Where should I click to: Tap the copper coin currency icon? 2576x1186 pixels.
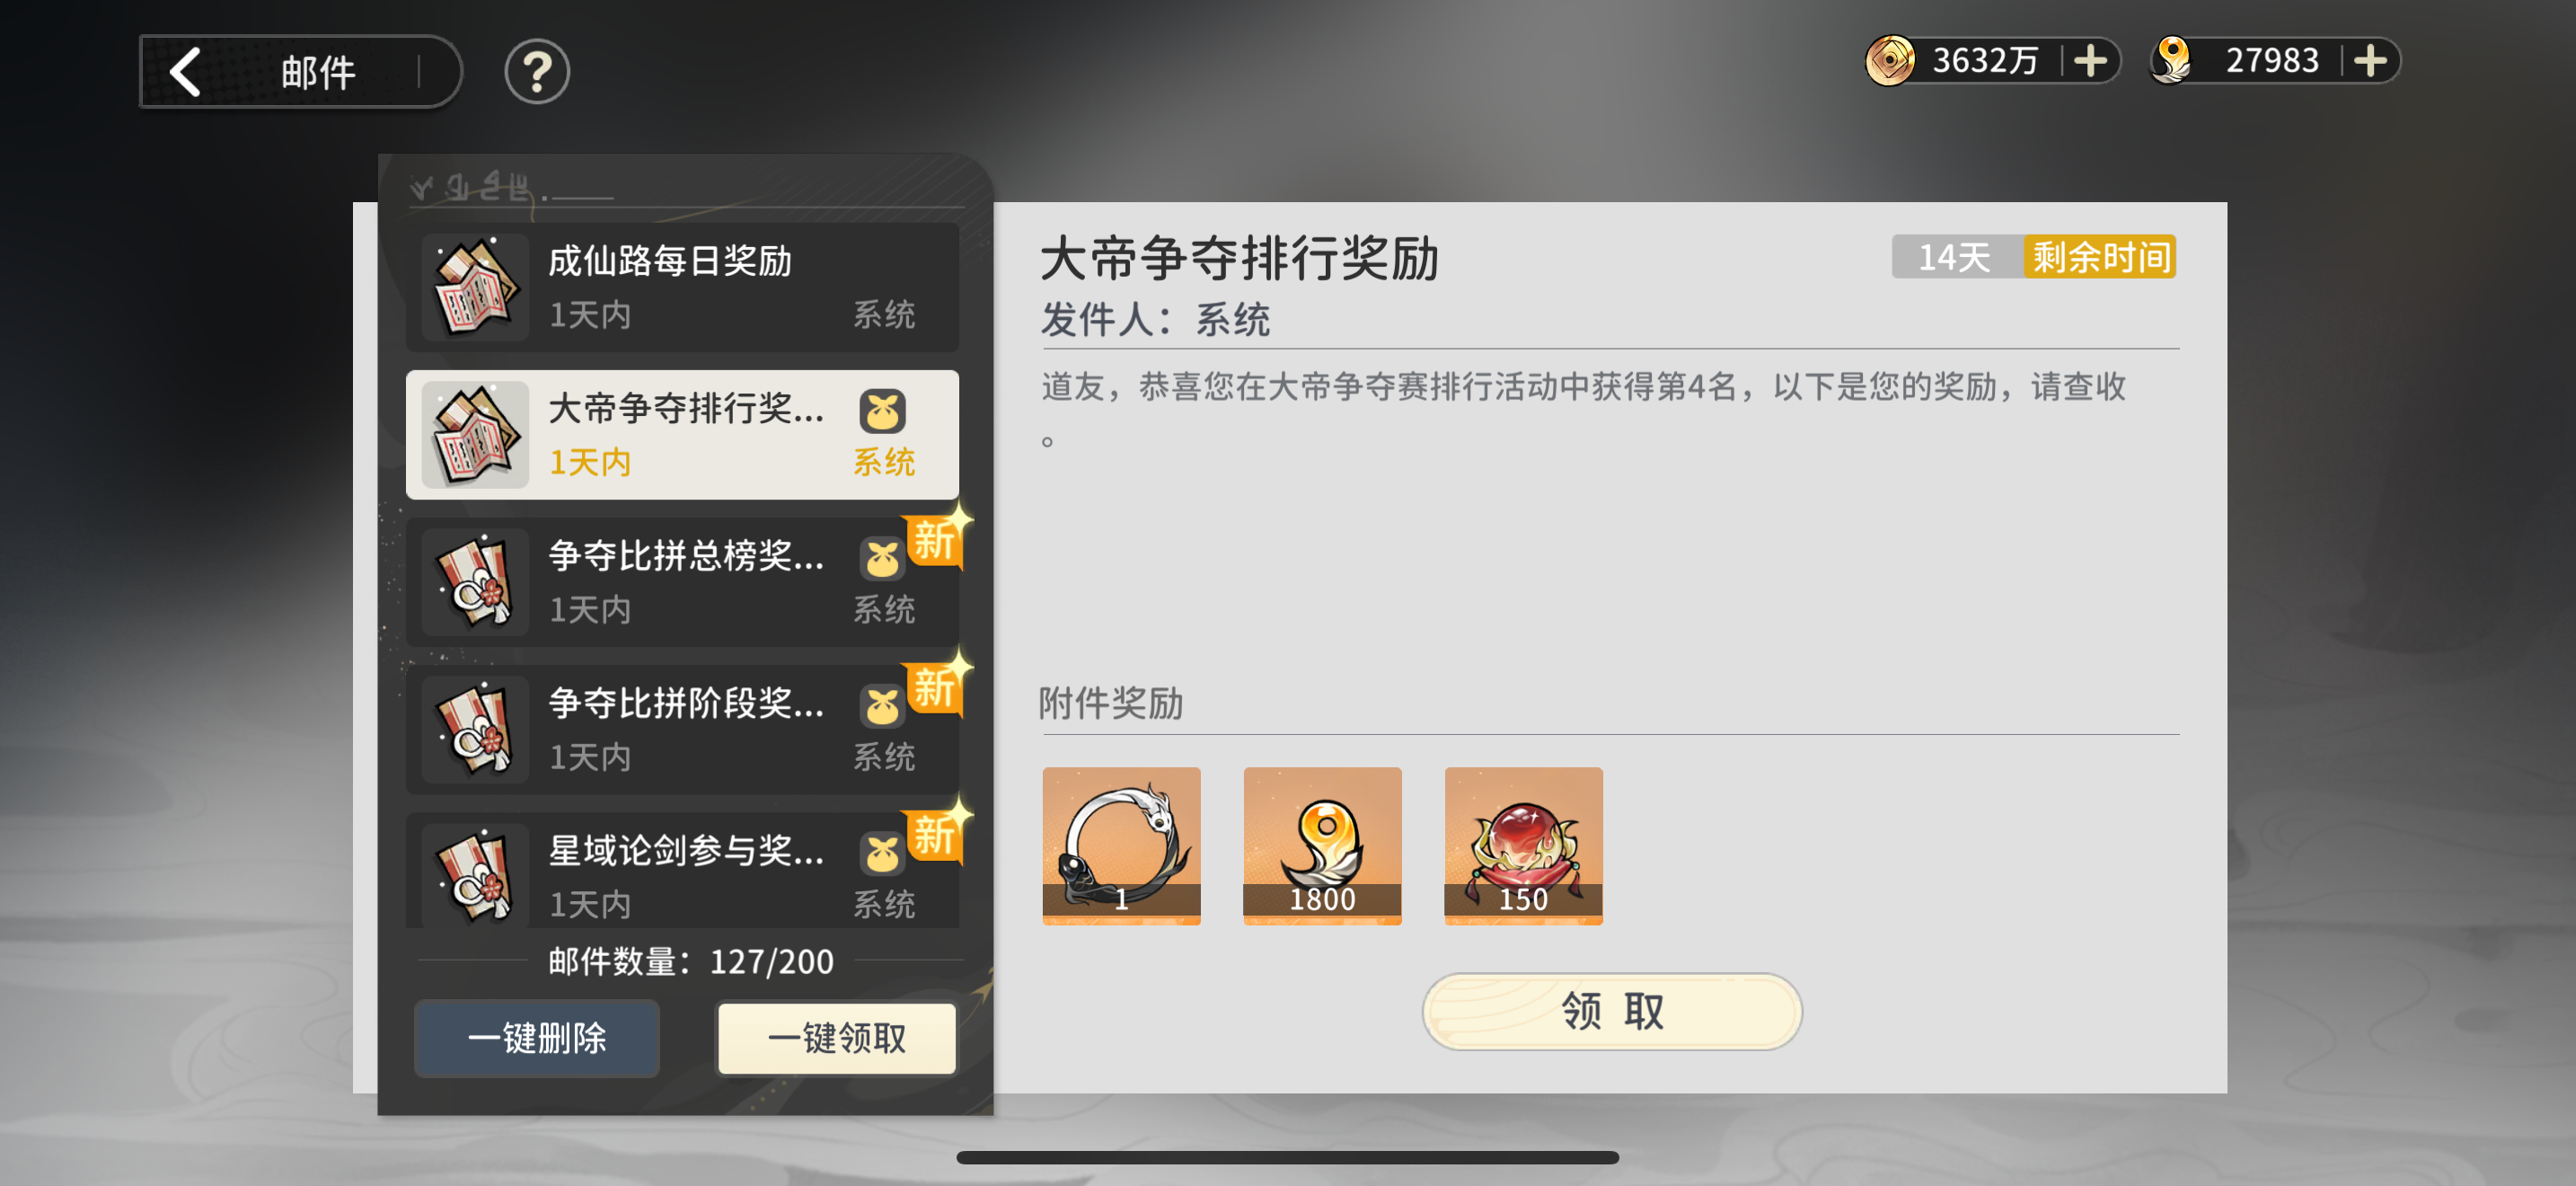click(1890, 61)
